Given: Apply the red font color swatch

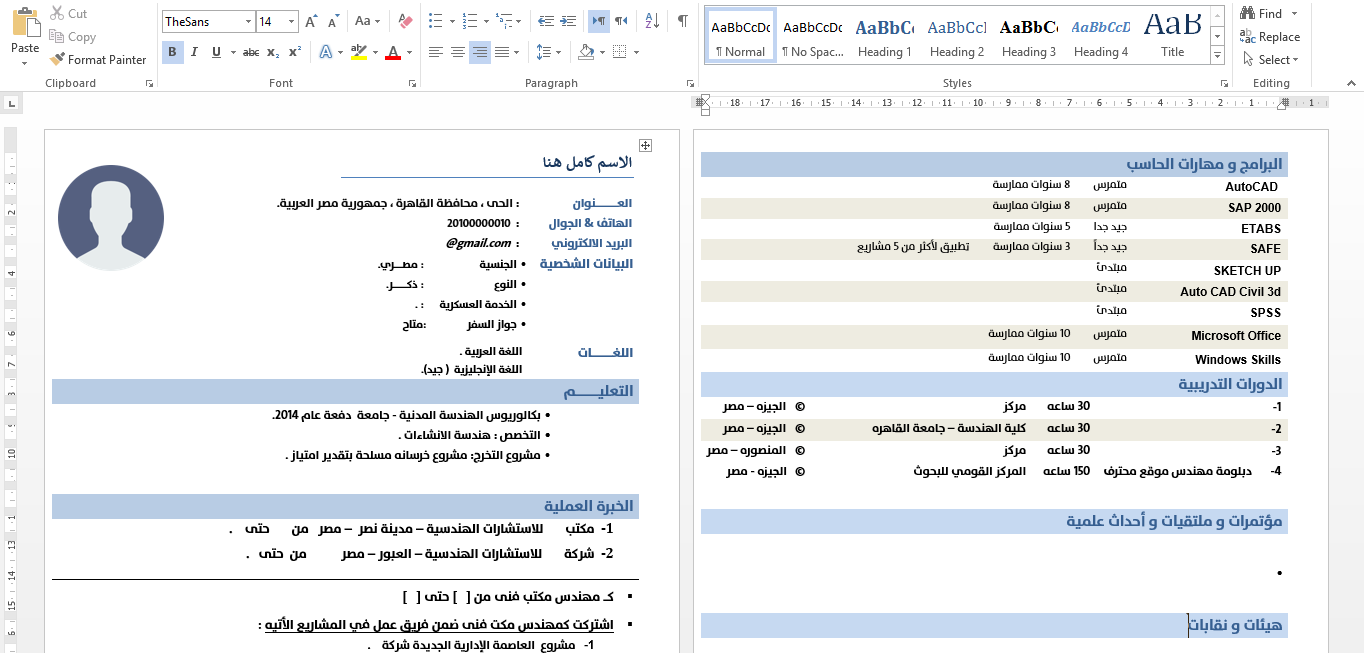Looking at the screenshot, I should (393, 53).
